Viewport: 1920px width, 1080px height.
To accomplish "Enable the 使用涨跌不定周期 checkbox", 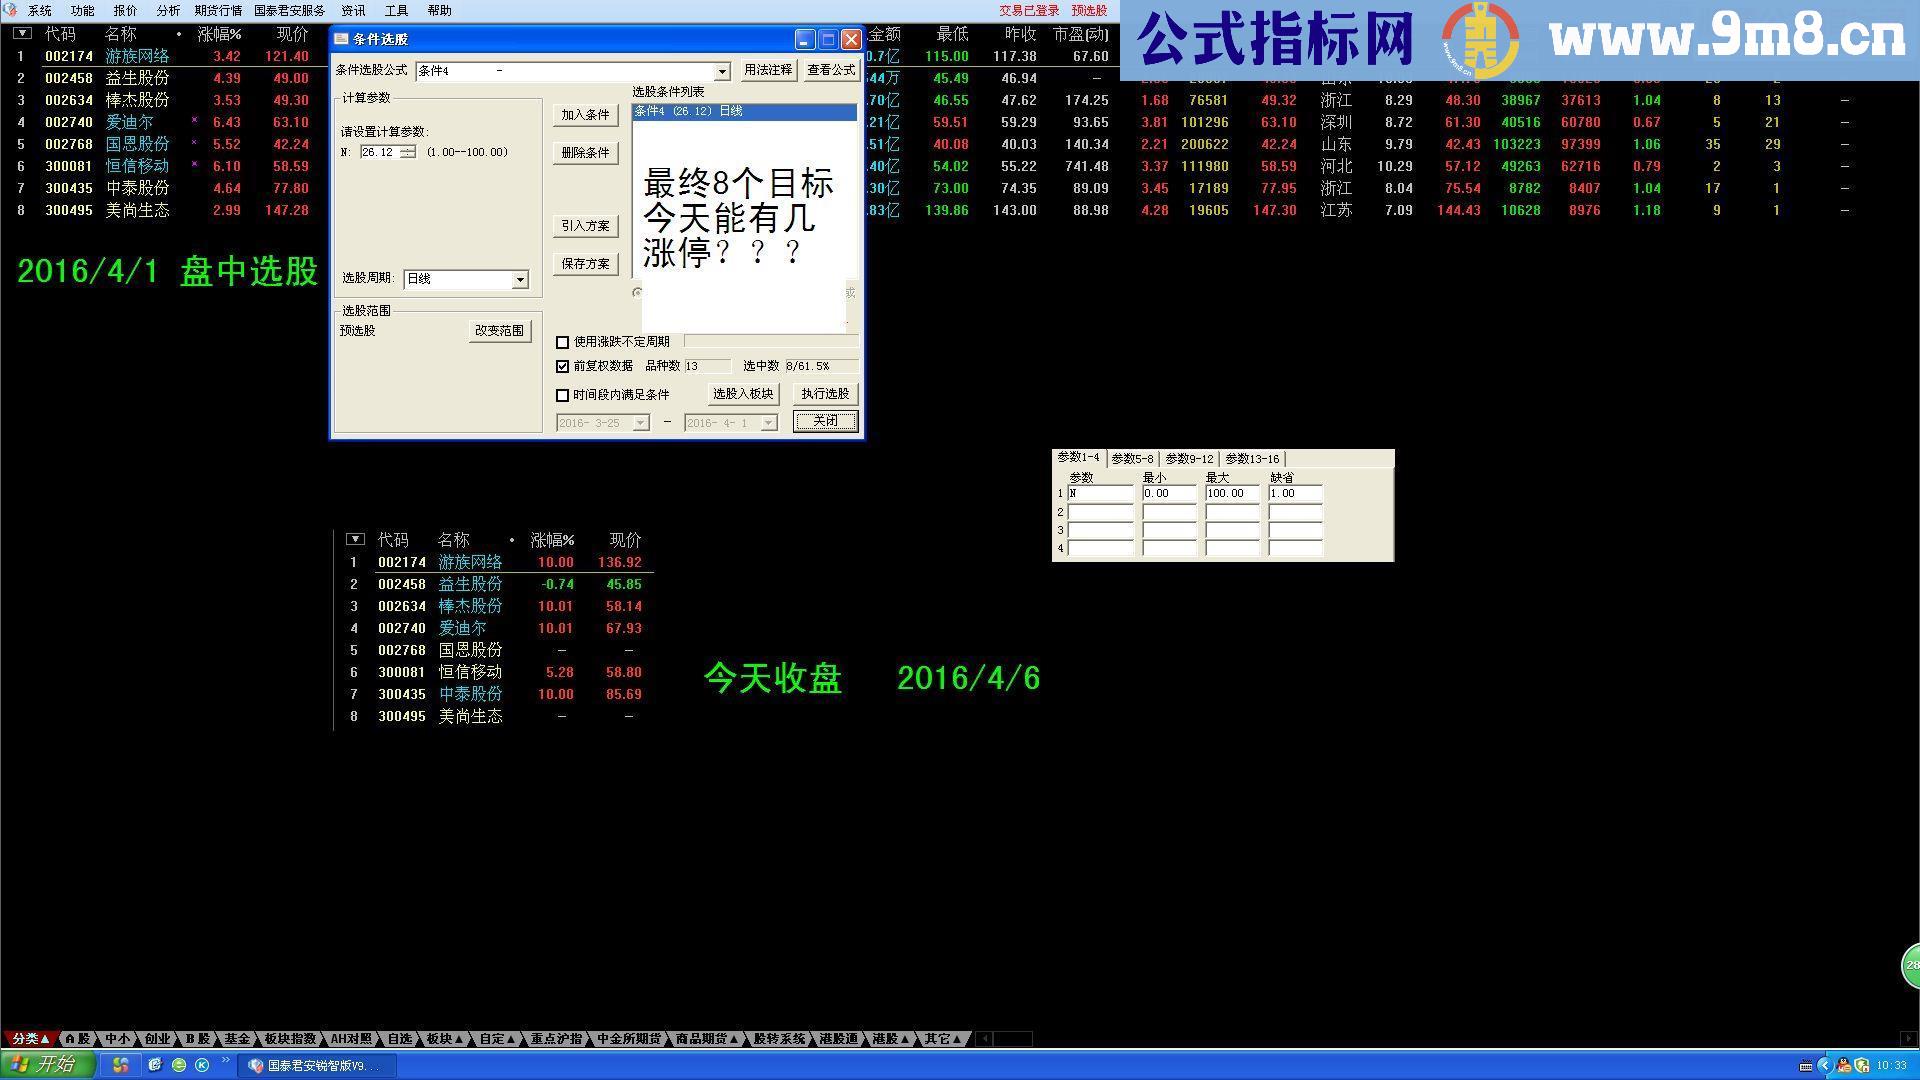I will (x=563, y=342).
